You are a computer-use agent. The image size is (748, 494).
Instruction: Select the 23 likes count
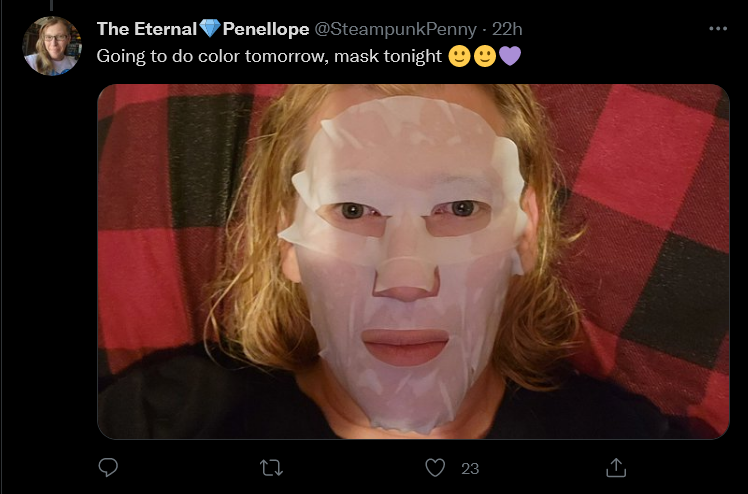[470, 469]
